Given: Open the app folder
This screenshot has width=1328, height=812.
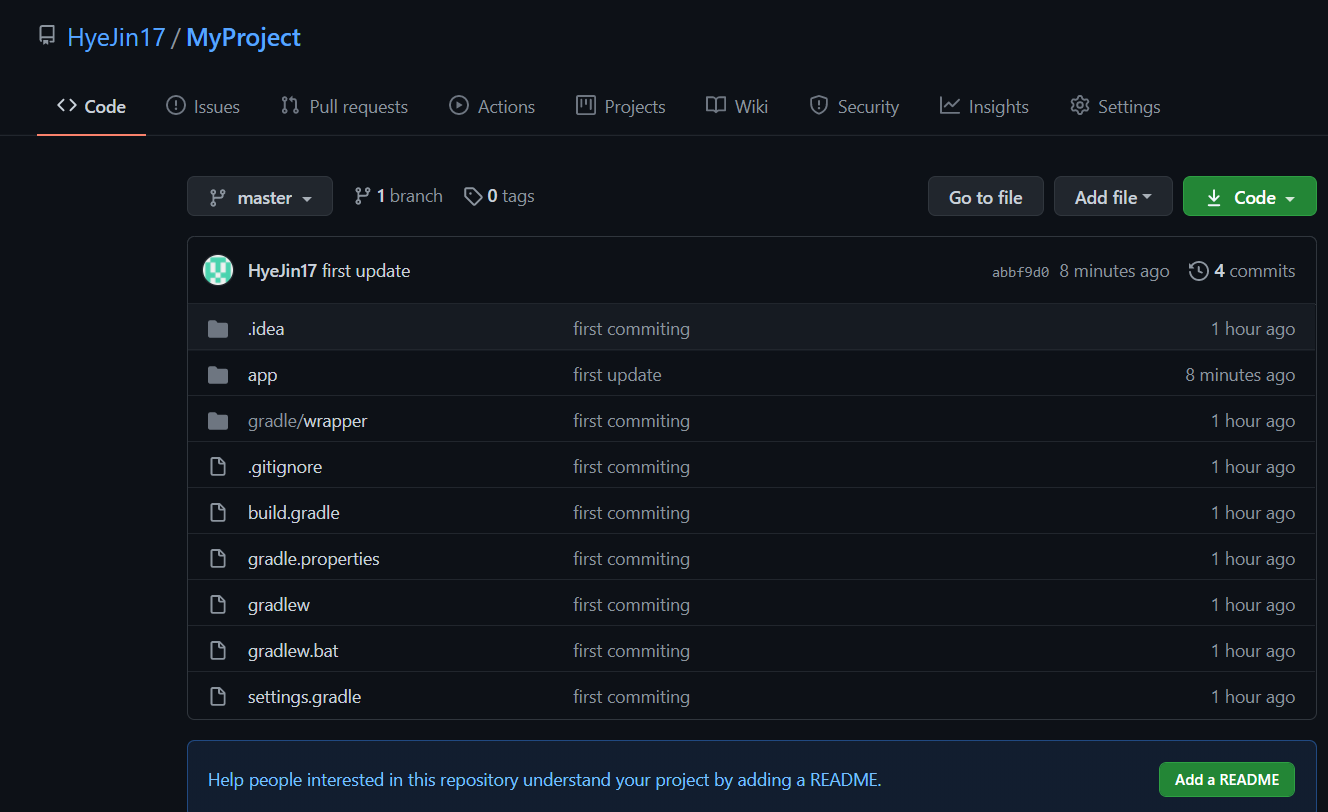Looking at the screenshot, I should pos(263,375).
